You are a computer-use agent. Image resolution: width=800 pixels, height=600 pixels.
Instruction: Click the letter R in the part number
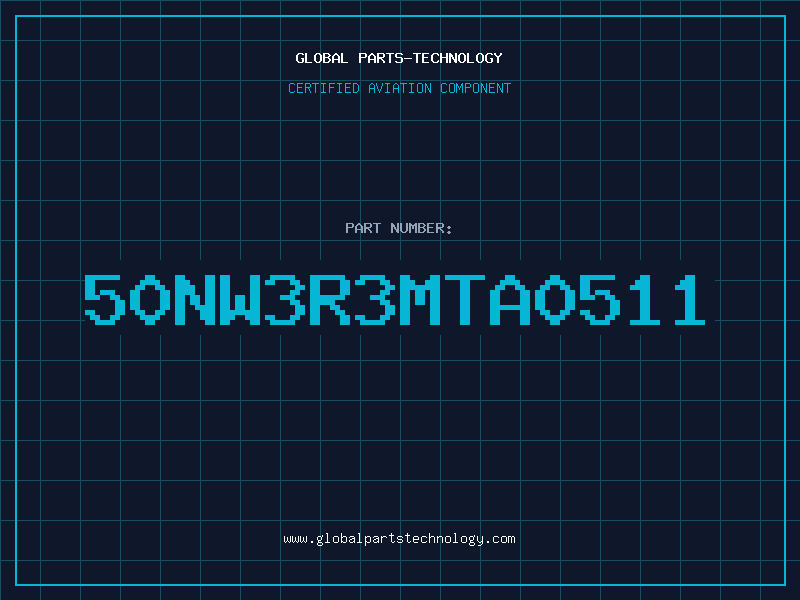(330, 299)
